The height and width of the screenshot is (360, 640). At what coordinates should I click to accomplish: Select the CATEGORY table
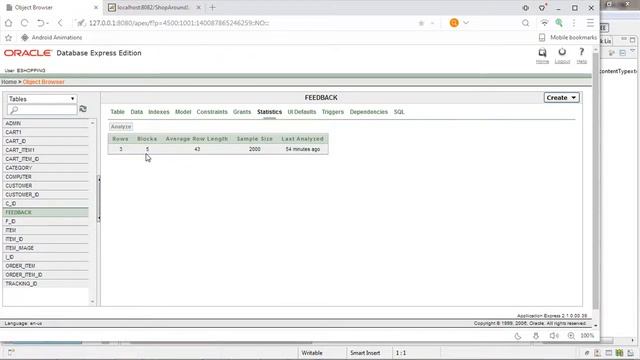coord(46,168)
